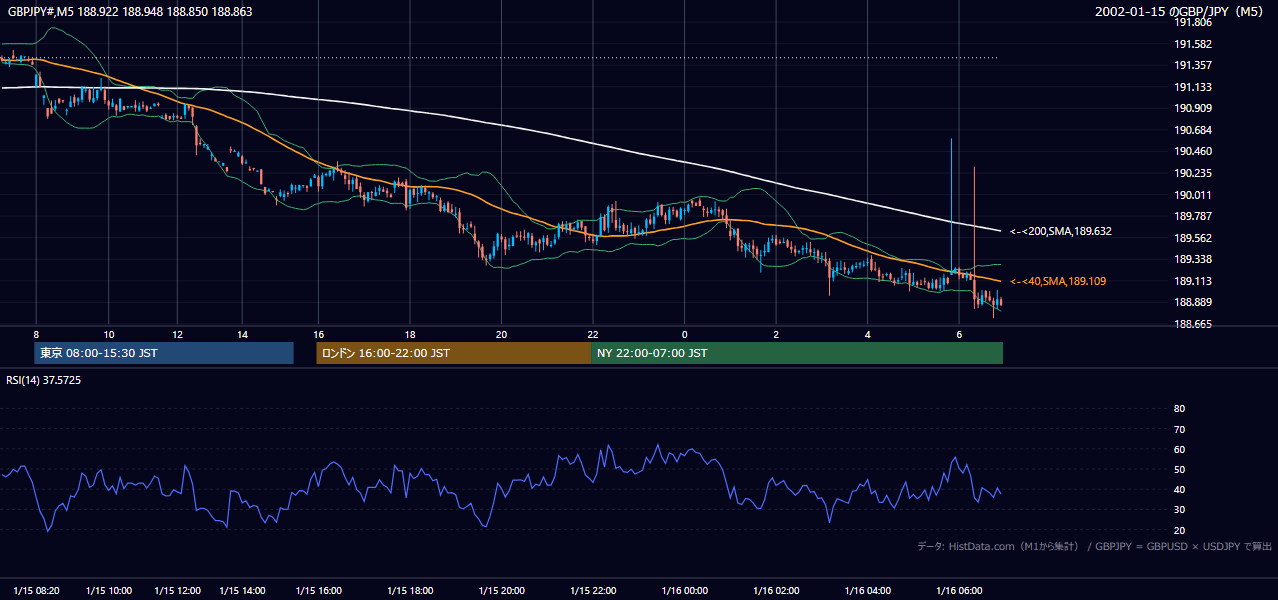Click the hour tick label 2 on the upper chart axis
Screen dimensions: 1278x600
[776, 334]
